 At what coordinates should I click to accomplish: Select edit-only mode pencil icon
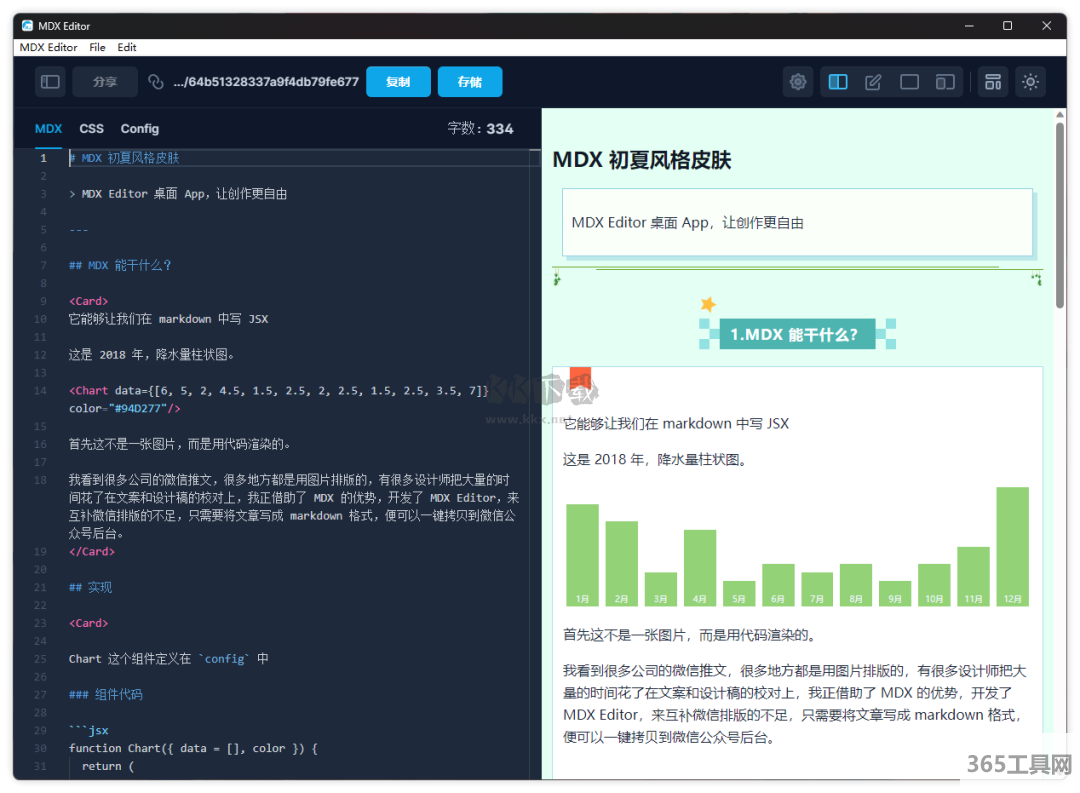pos(873,82)
